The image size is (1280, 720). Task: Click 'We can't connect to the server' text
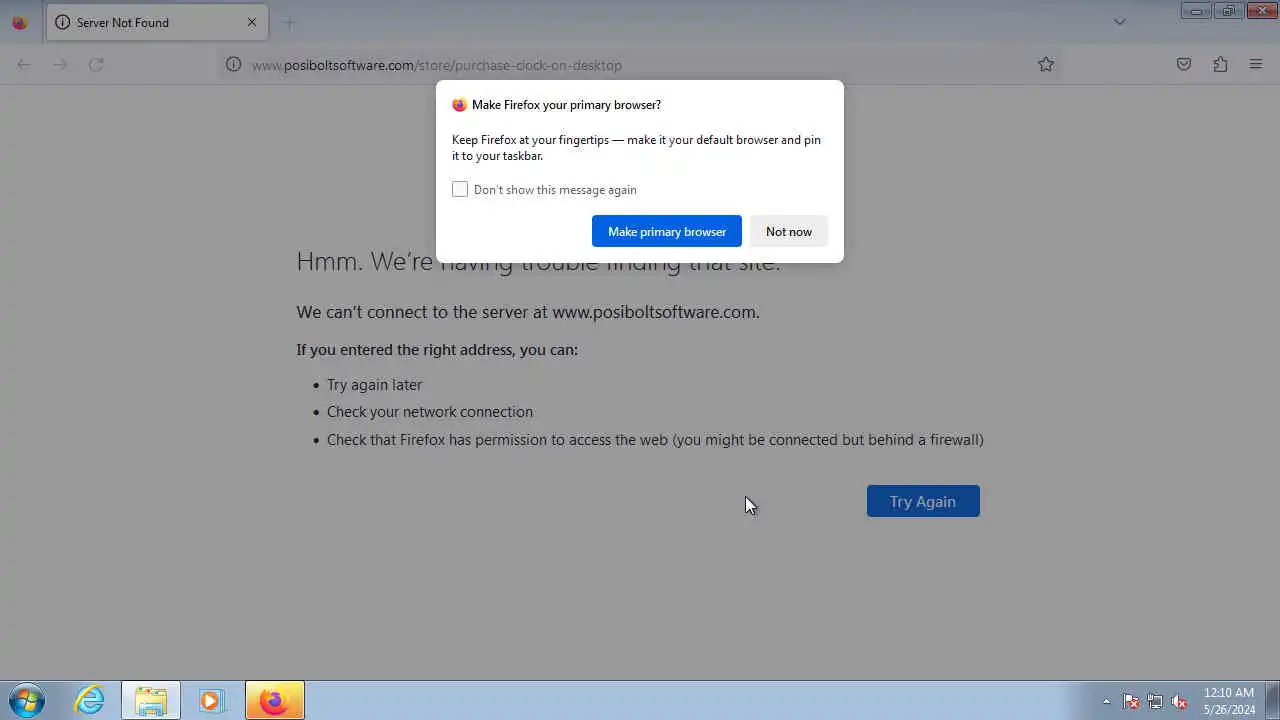pyautogui.click(x=528, y=312)
